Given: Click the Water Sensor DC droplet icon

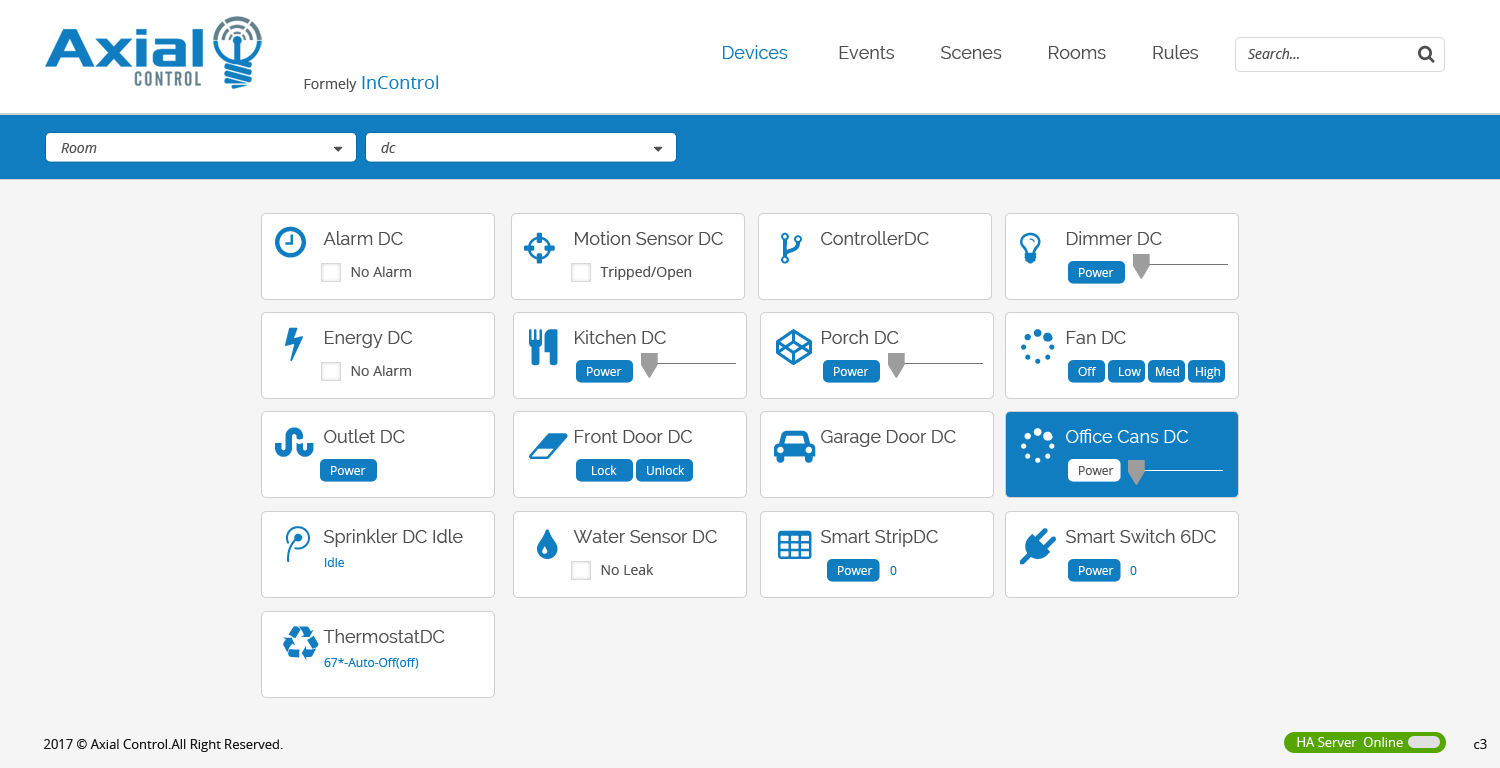Looking at the screenshot, I should pyautogui.click(x=546, y=545).
